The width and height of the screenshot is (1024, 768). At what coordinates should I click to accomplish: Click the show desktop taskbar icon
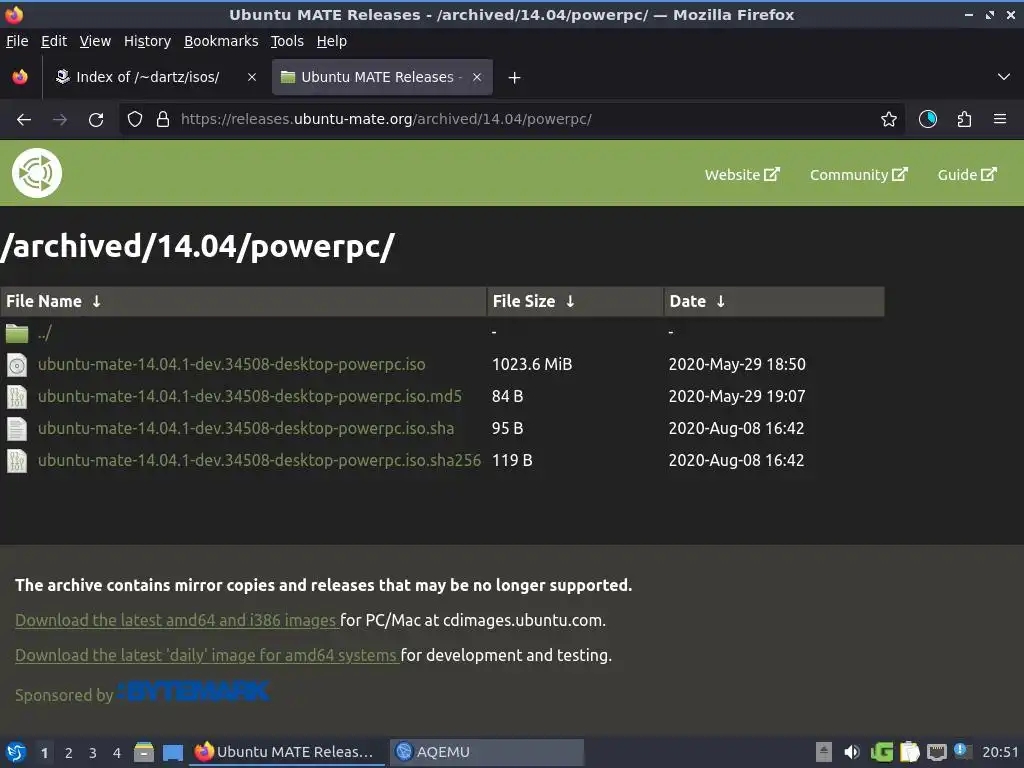(172, 753)
